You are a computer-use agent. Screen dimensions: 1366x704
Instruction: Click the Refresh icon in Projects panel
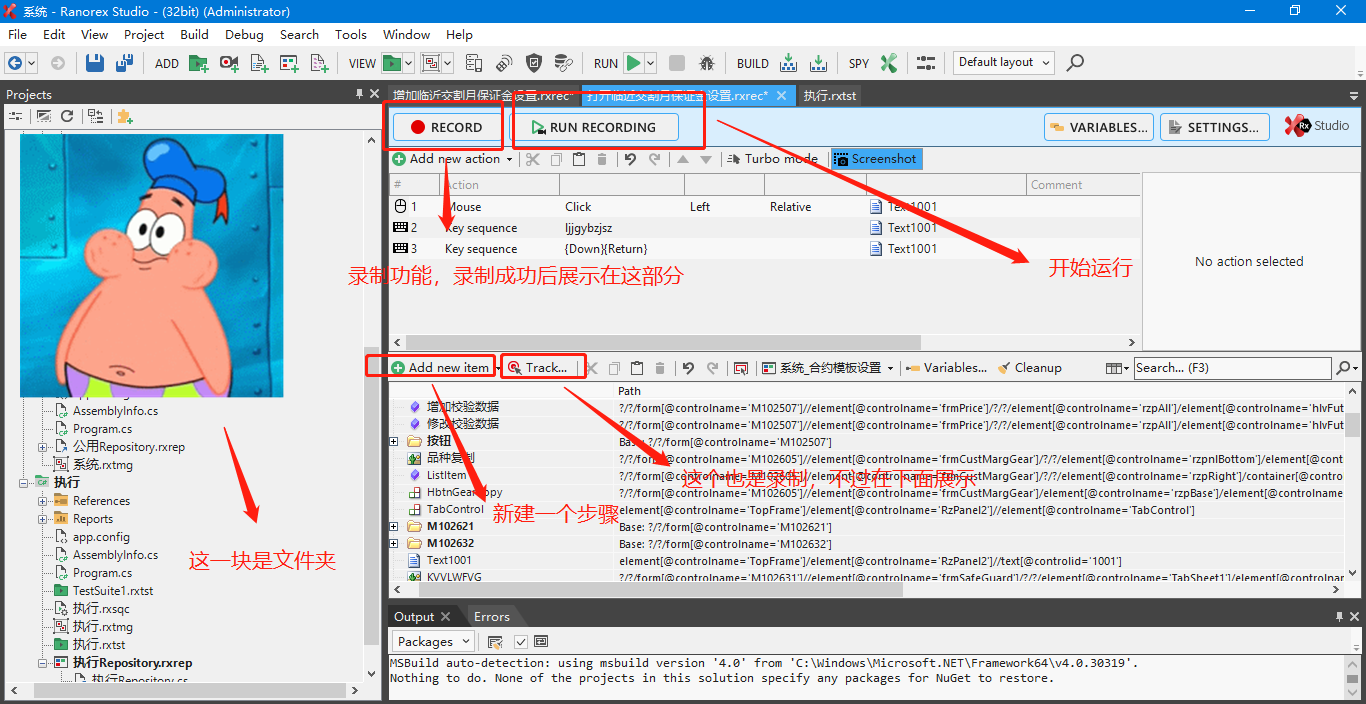67,116
